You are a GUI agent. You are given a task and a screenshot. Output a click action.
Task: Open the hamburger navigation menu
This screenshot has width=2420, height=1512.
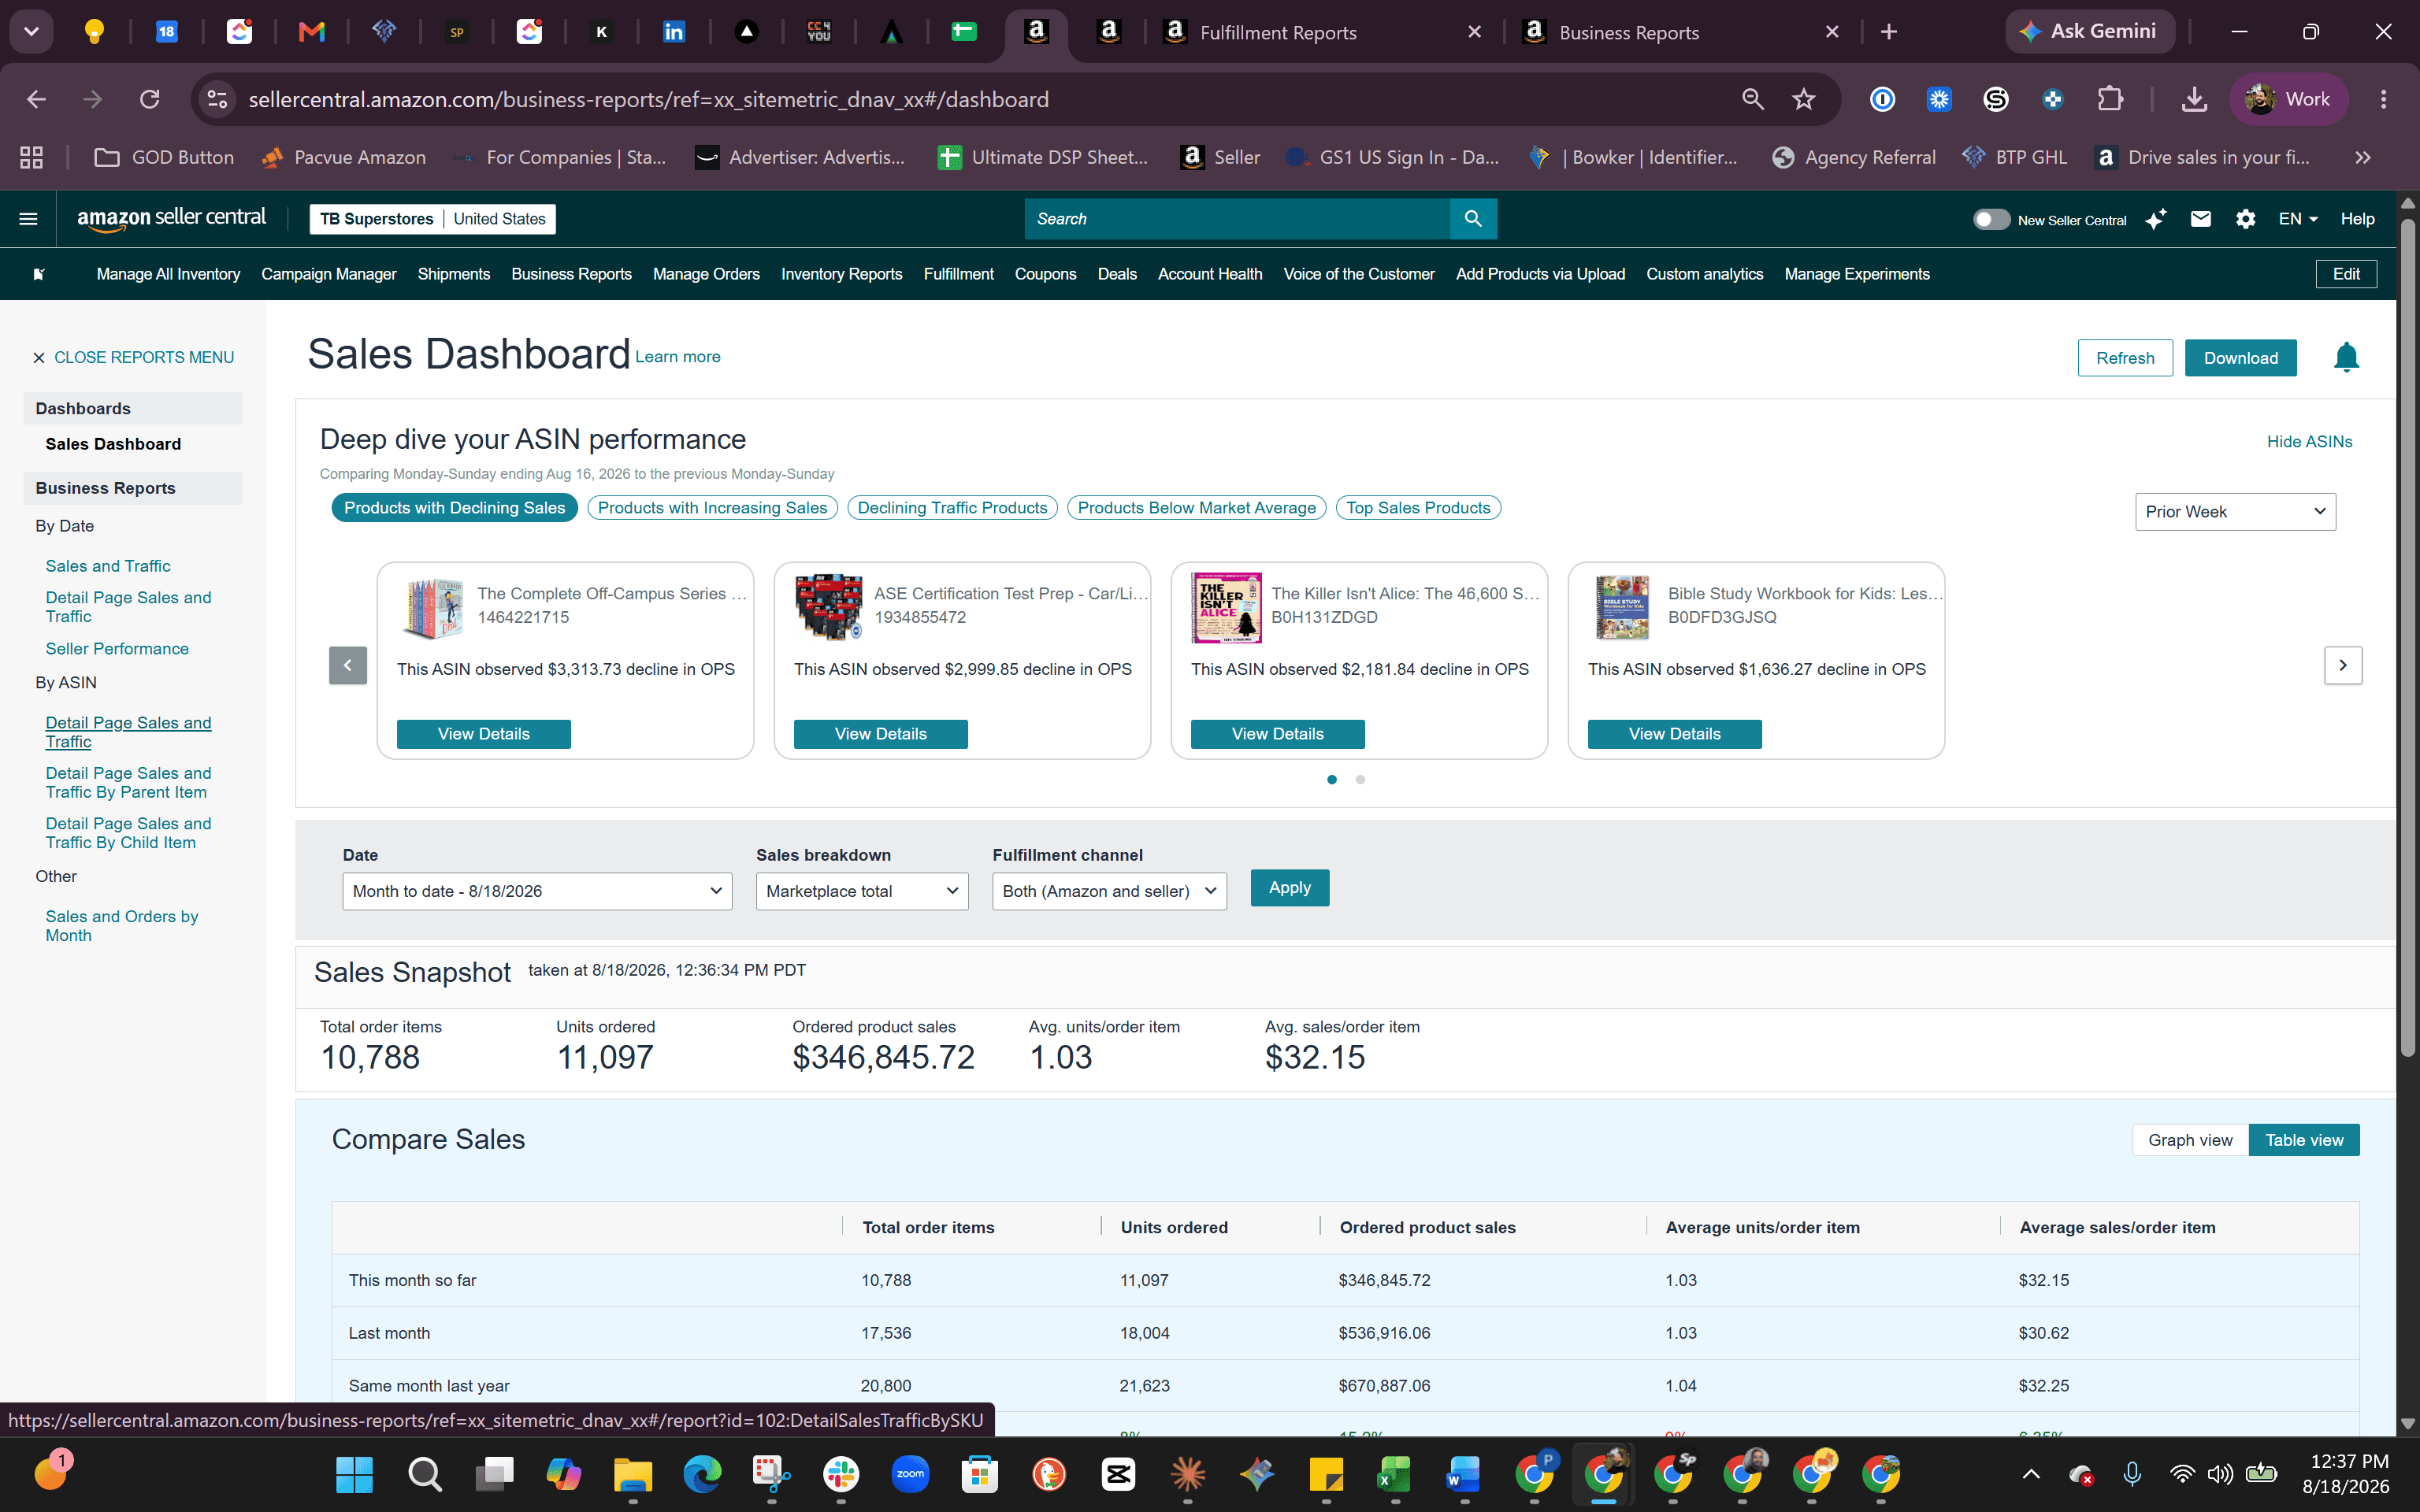(x=28, y=219)
